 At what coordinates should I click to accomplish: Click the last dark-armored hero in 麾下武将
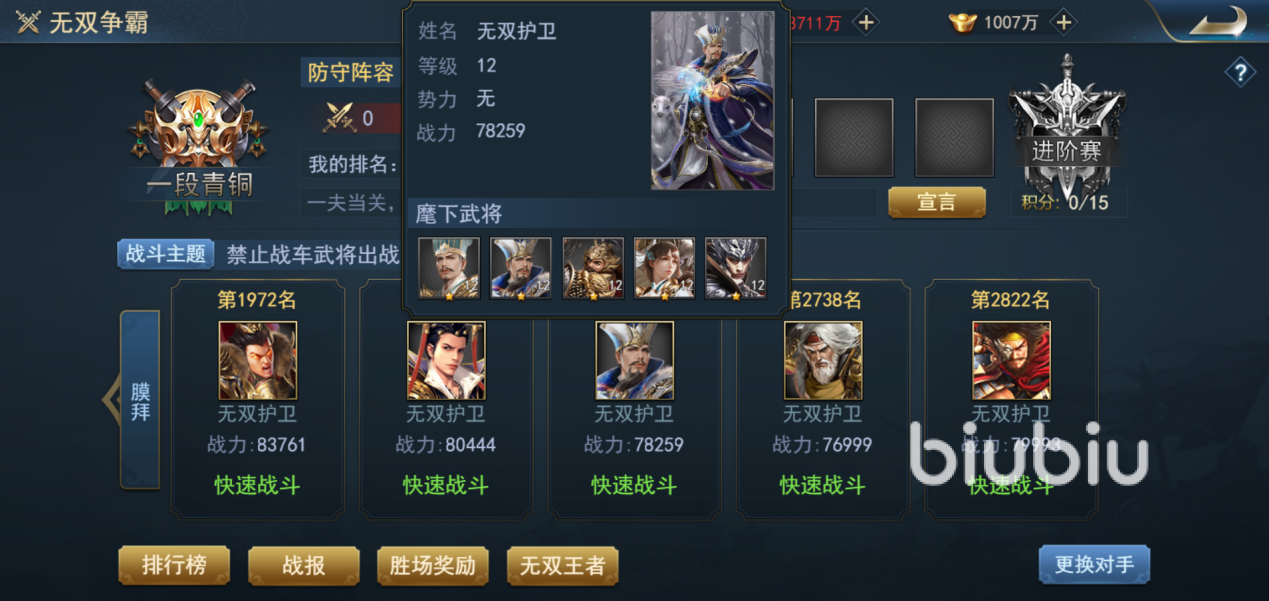(x=736, y=268)
